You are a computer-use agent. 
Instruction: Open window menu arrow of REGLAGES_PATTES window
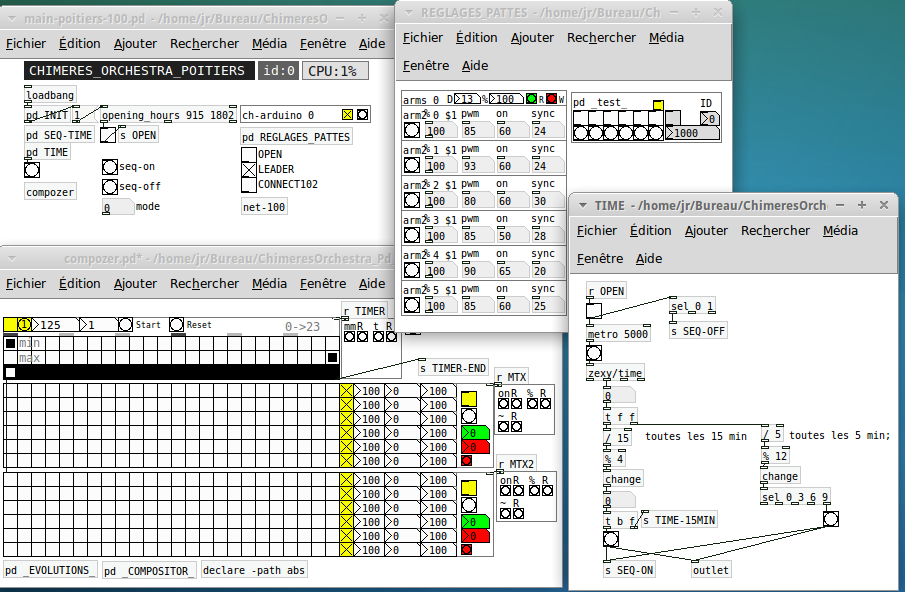pyautogui.click(x=409, y=12)
